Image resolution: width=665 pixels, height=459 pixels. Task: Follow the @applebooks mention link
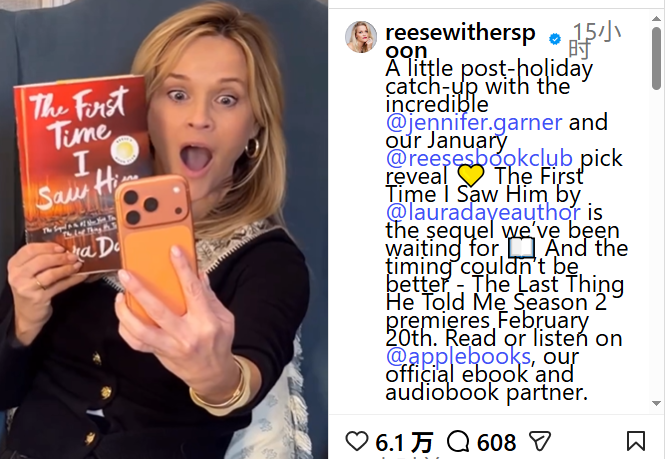[x=458, y=356]
